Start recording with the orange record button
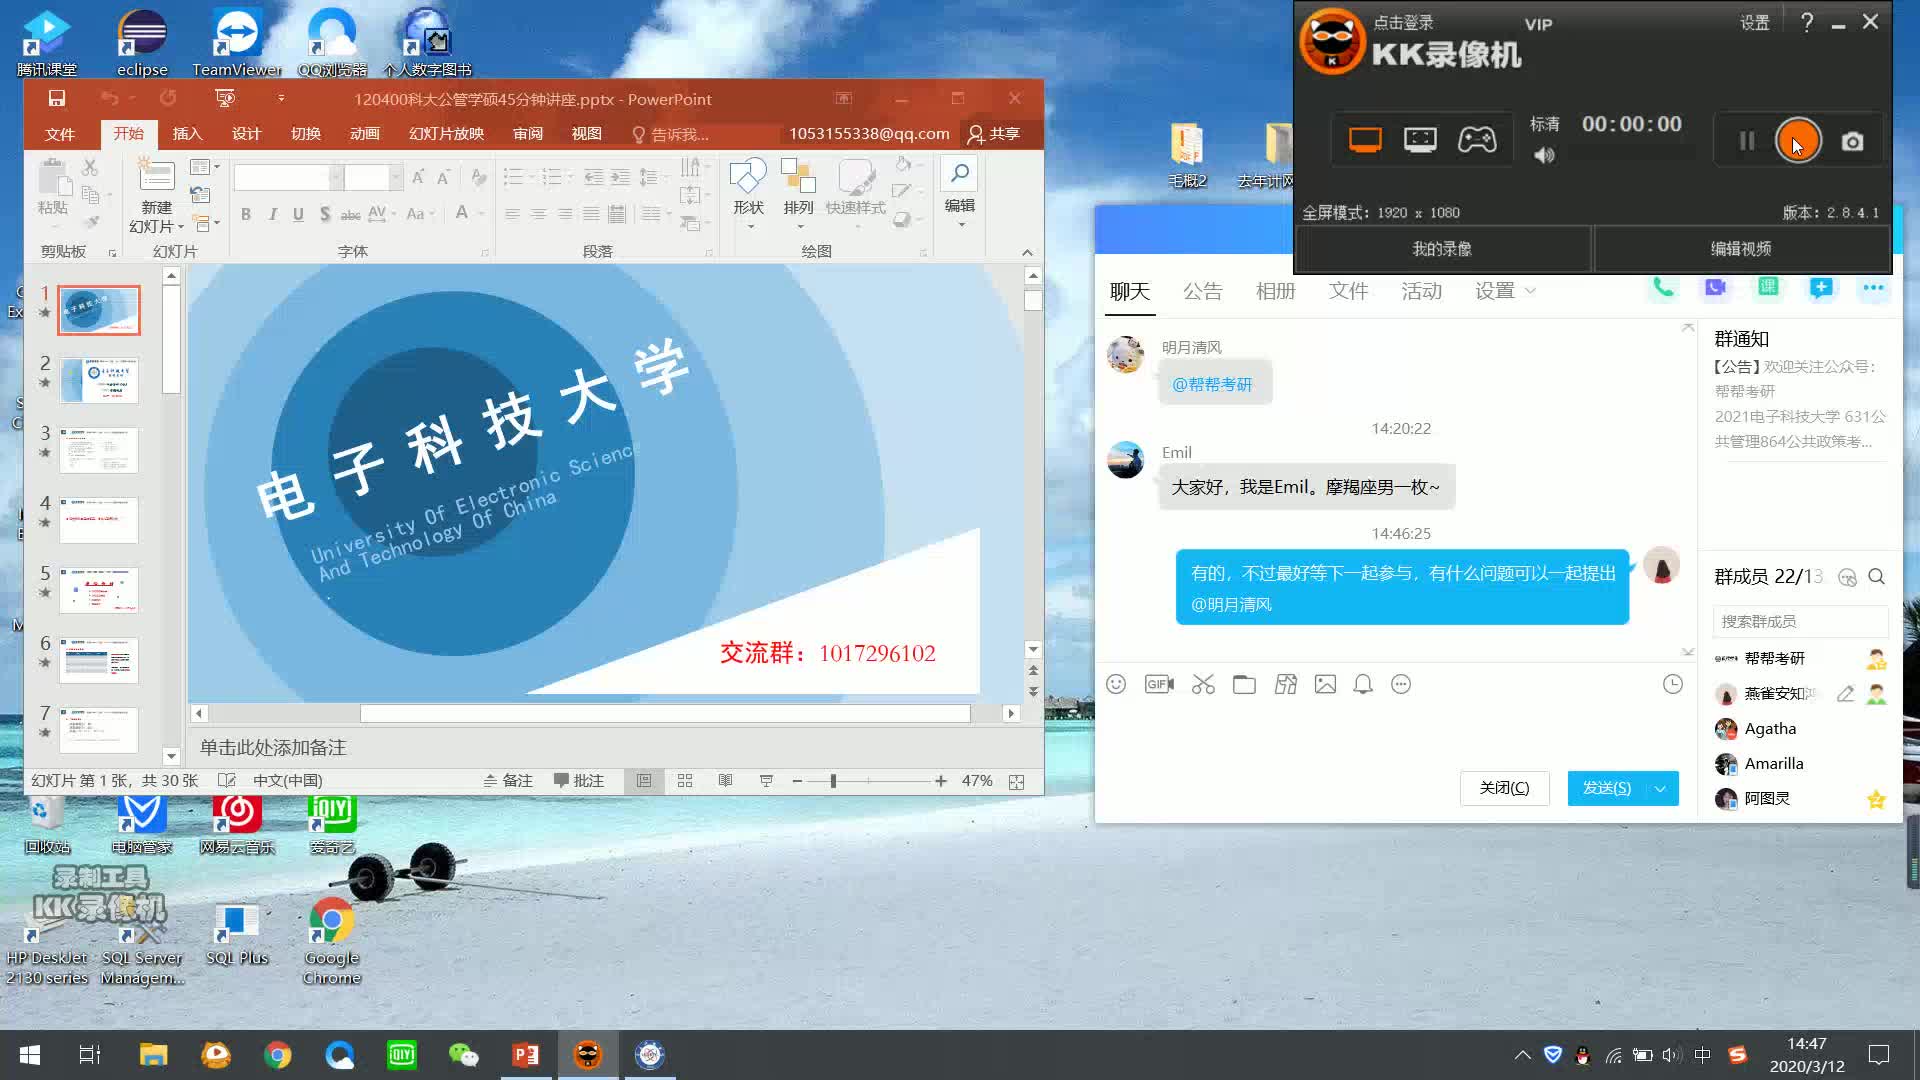 1797,141
